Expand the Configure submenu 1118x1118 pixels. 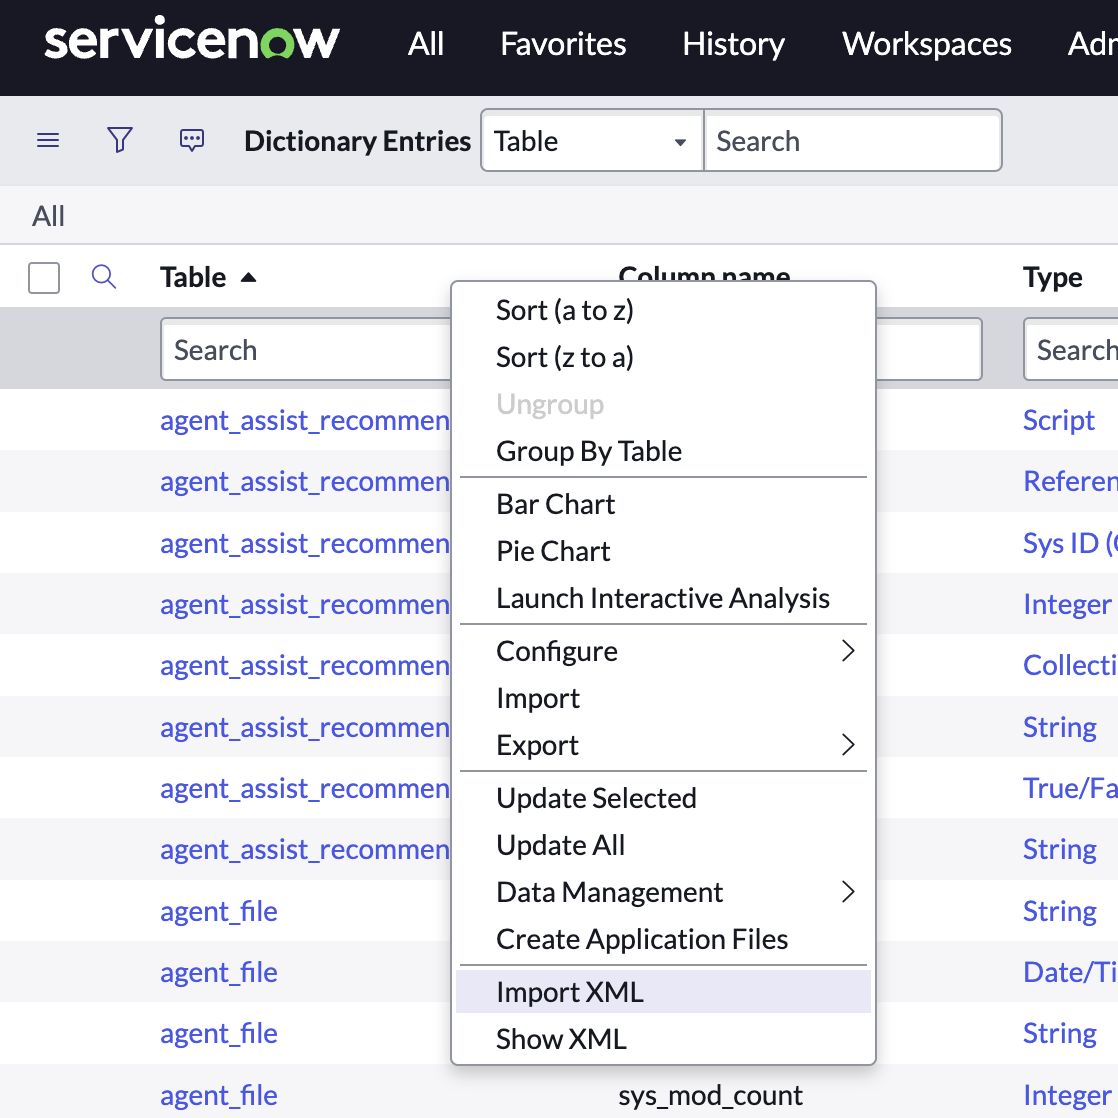click(663, 651)
